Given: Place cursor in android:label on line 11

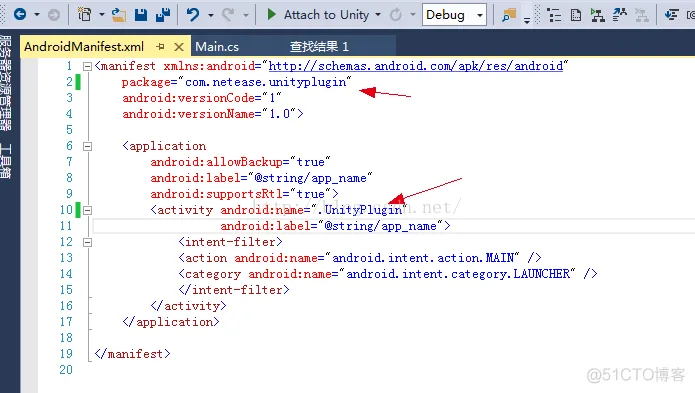Looking at the screenshot, I should 266,226.
